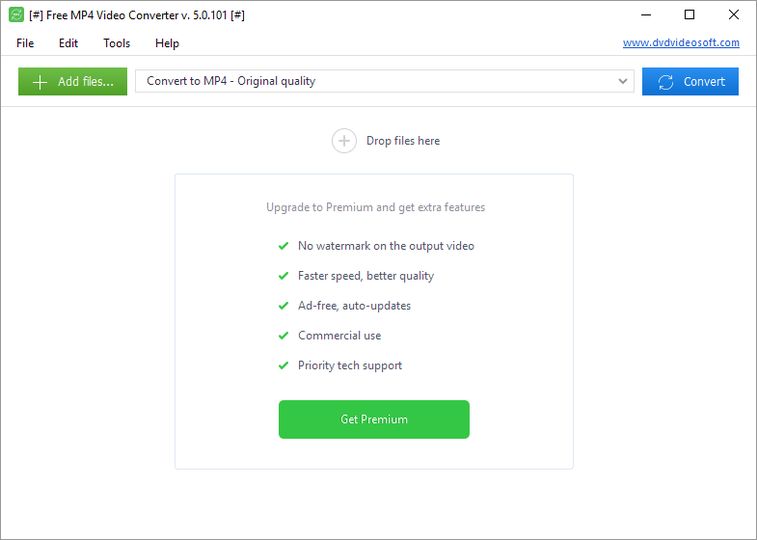Open the Edit menu

point(68,43)
